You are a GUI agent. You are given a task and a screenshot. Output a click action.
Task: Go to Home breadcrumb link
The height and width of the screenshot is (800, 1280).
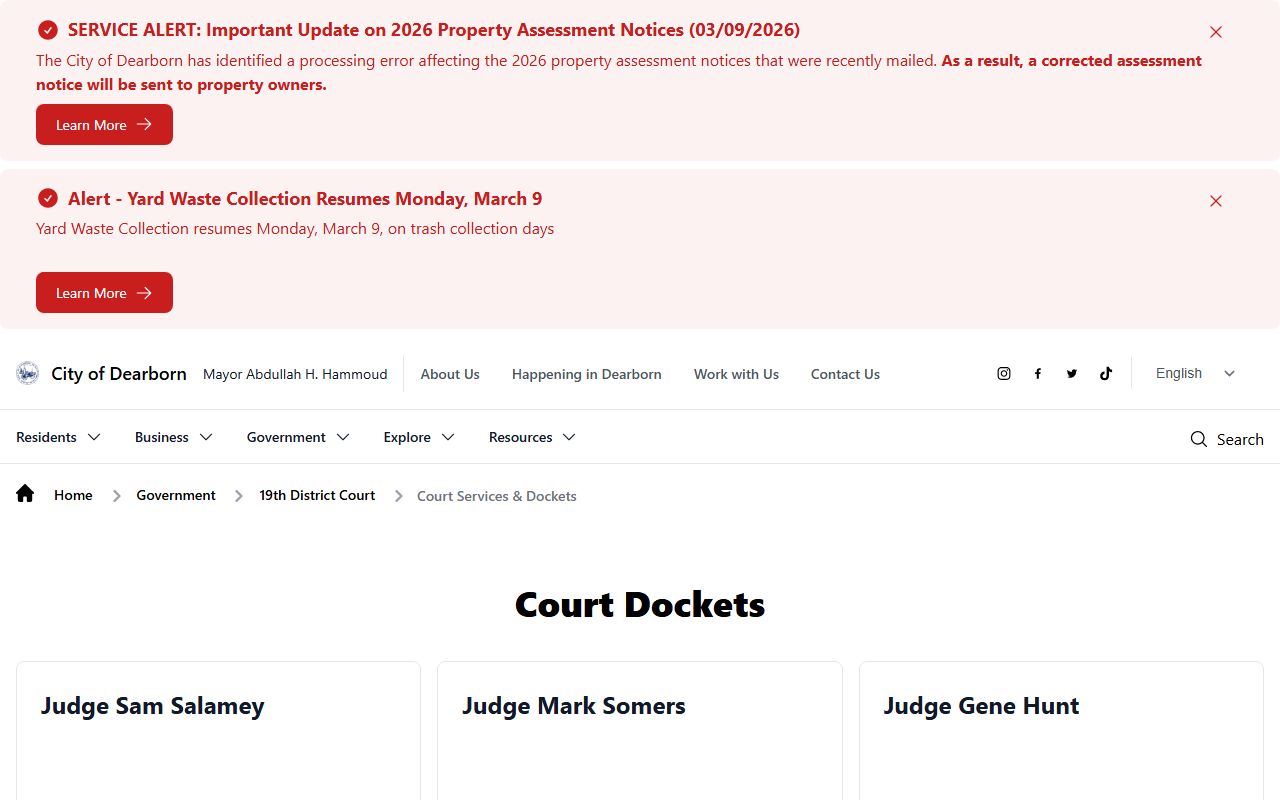click(x=73, y=495)
